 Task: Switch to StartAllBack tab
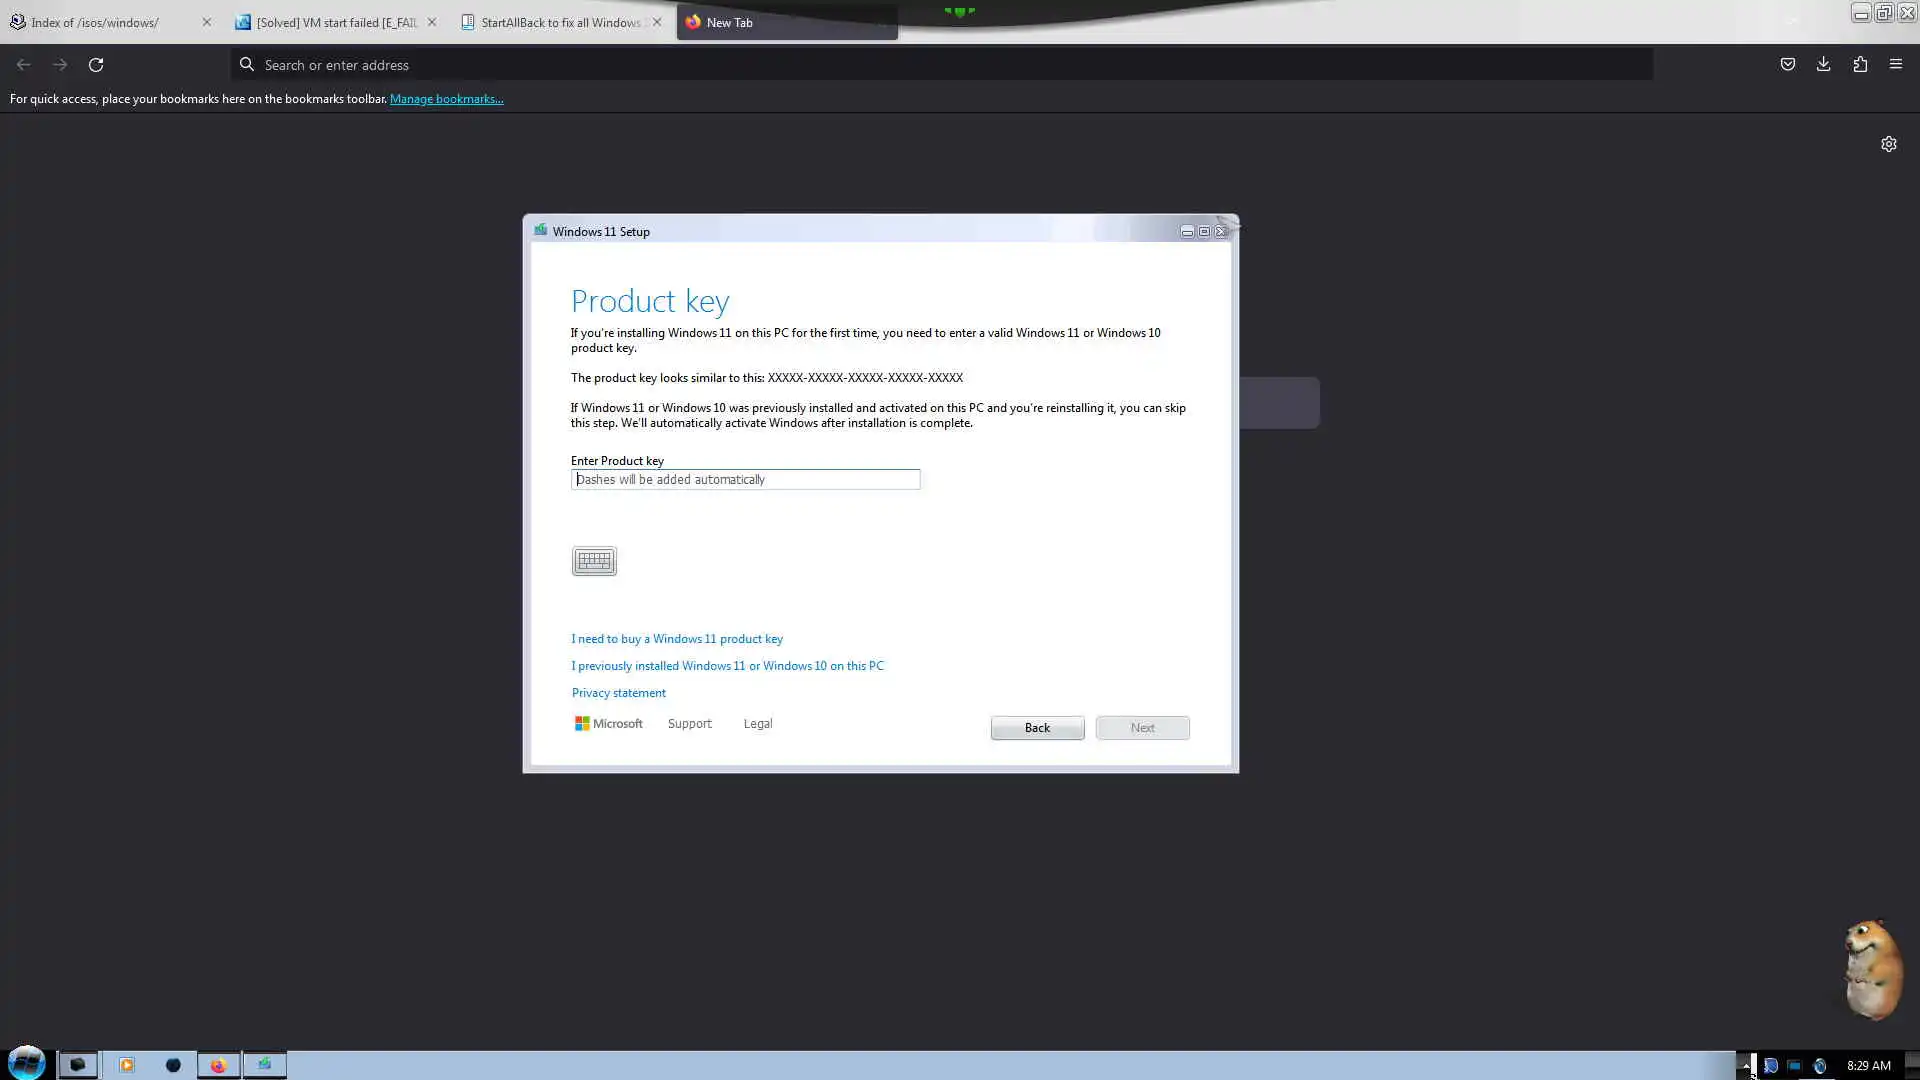click(x=560, y=22)
